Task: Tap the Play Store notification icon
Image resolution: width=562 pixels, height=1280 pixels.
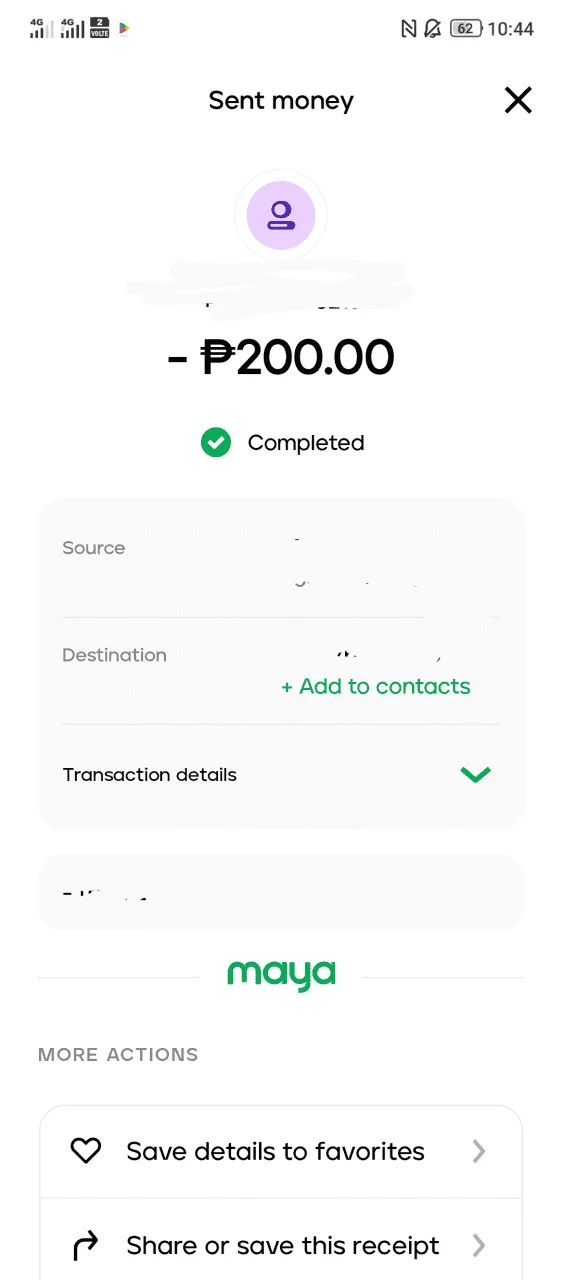Action: pyautogui.click(x=124, y=28)
